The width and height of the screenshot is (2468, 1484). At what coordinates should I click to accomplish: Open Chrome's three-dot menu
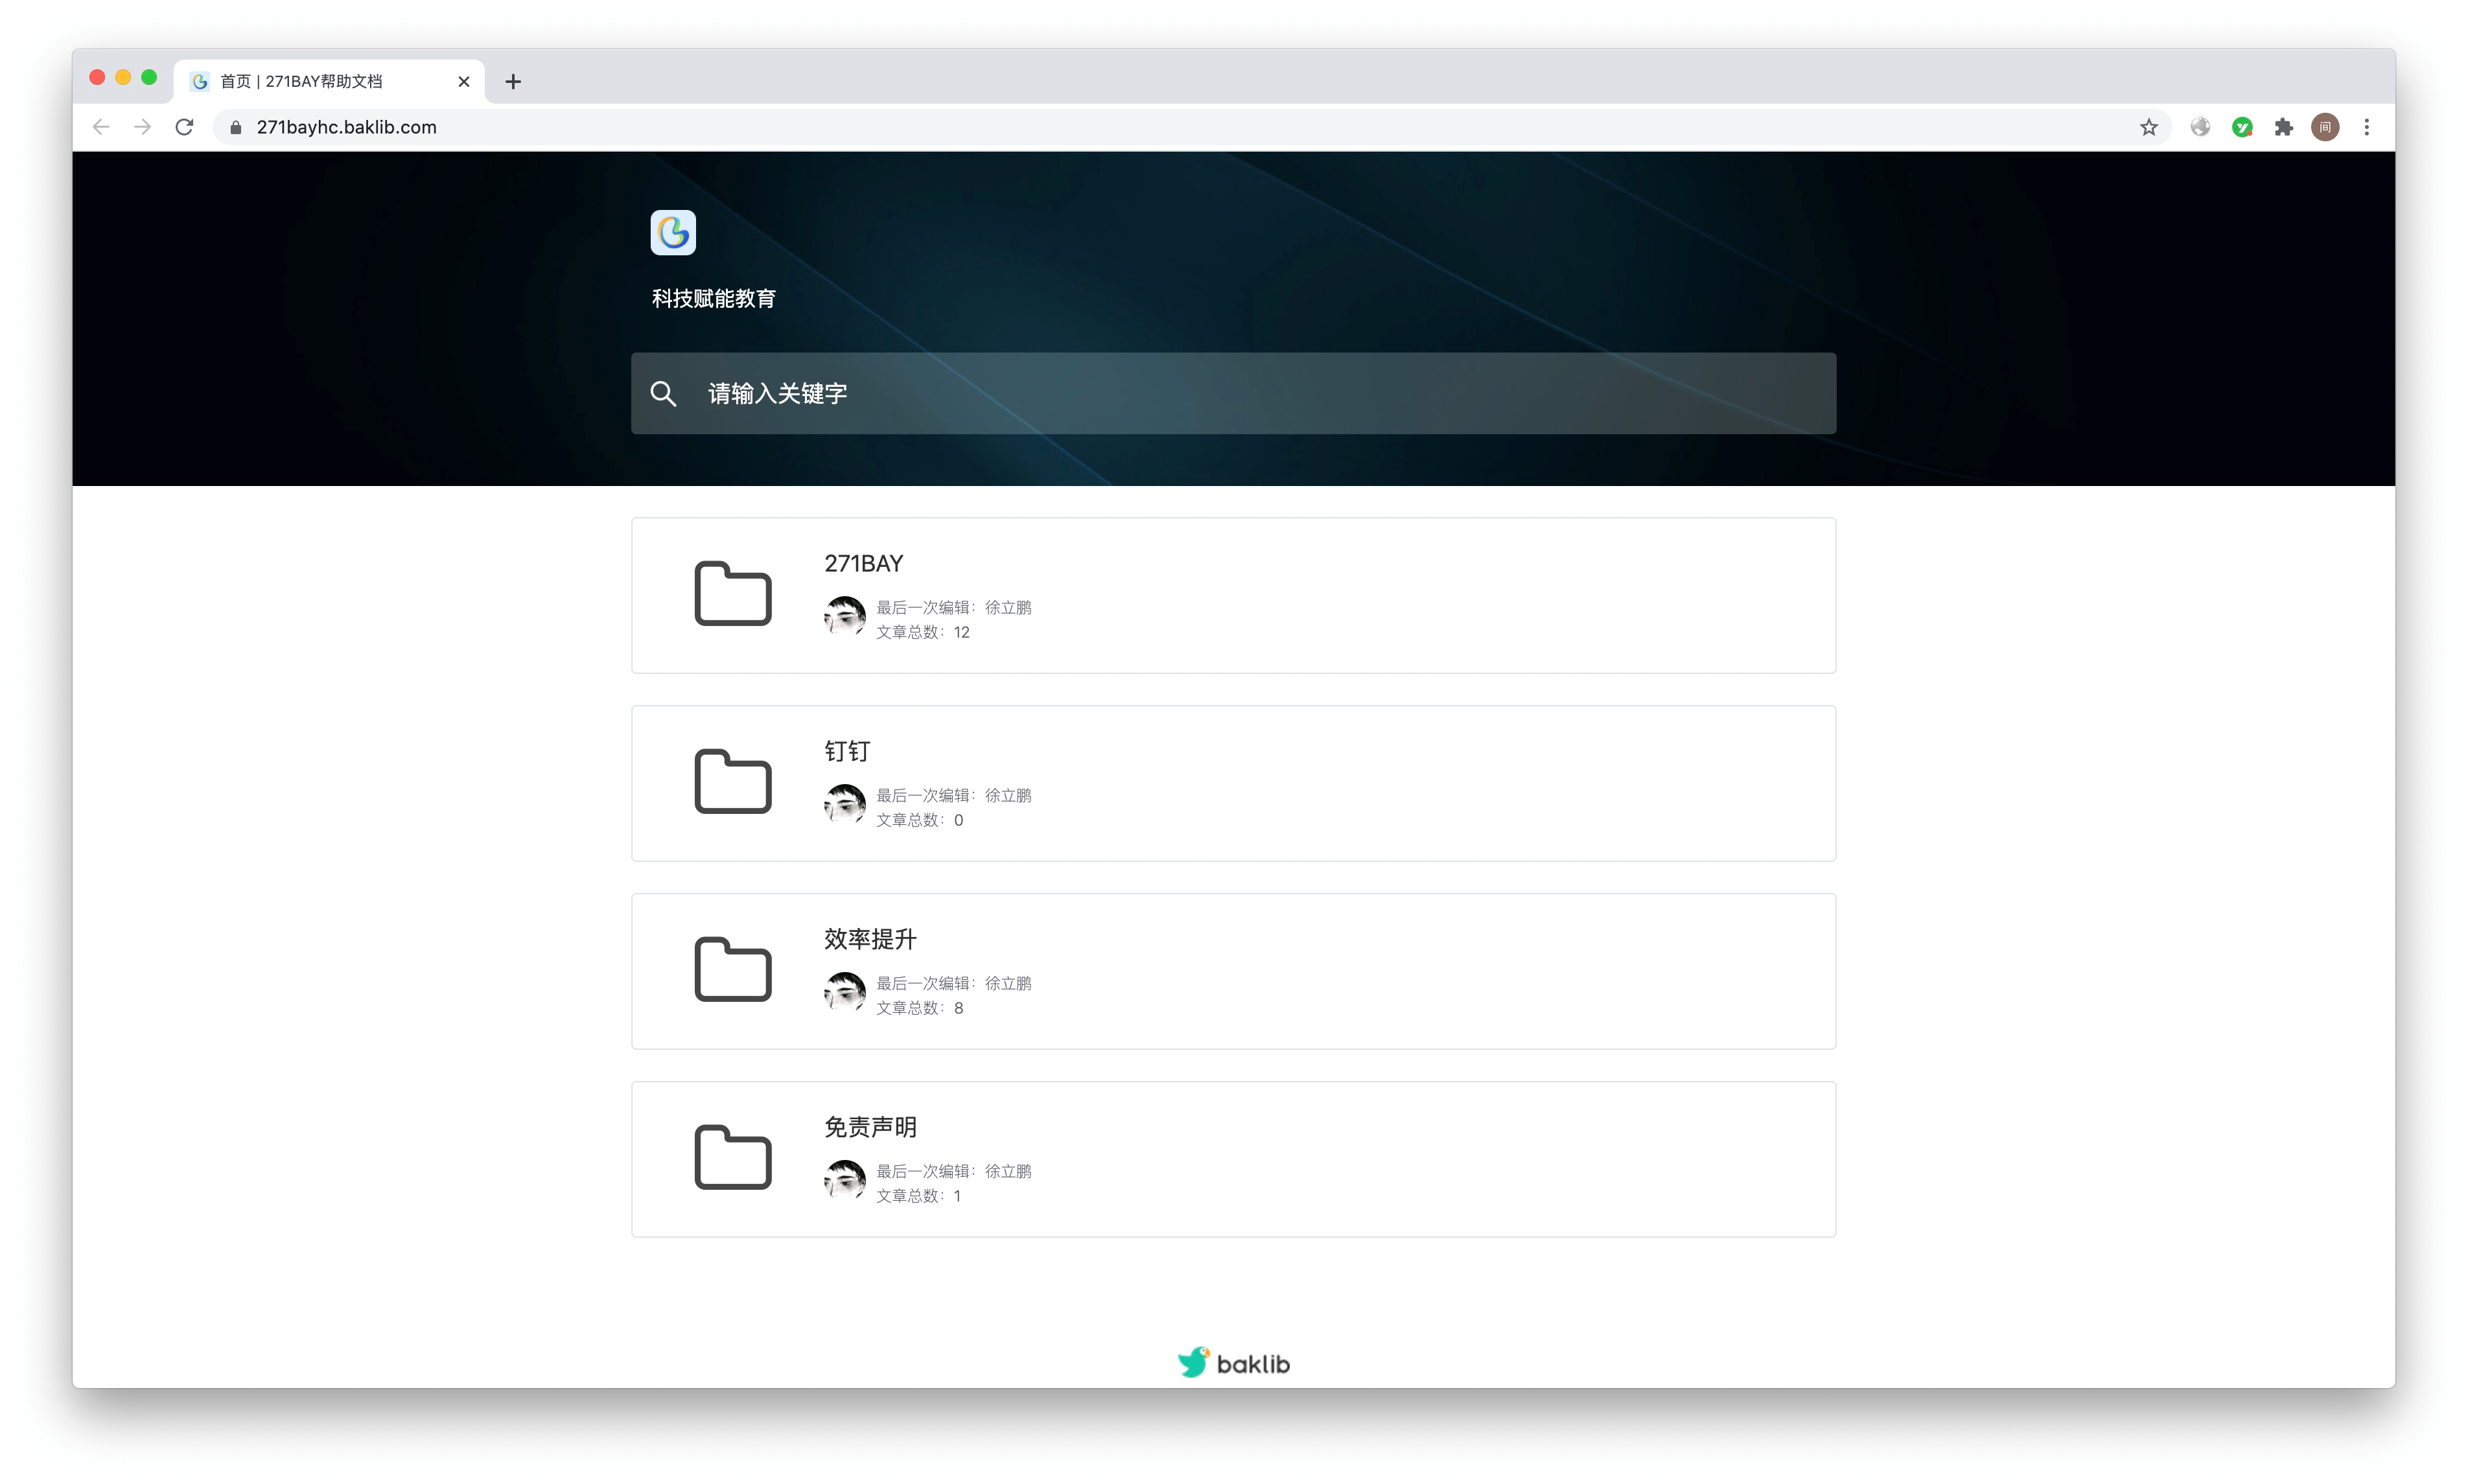[2366, 127]
